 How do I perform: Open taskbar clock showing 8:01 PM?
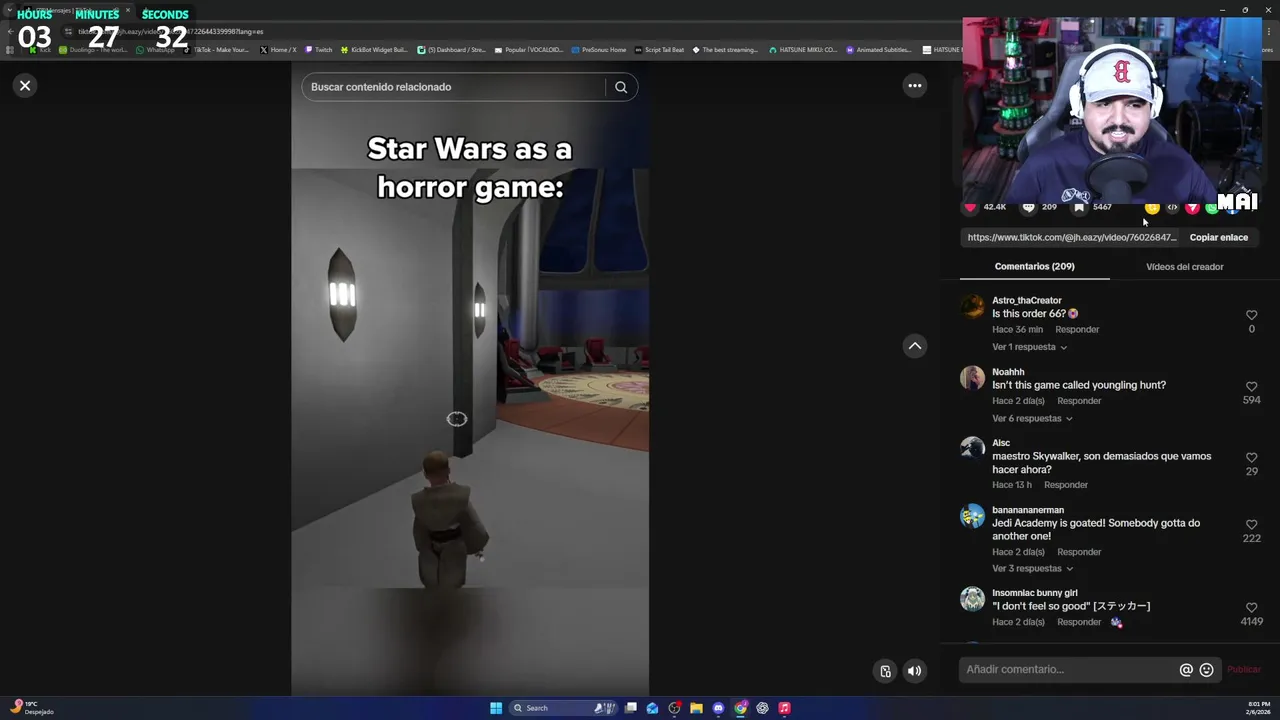1259,708
